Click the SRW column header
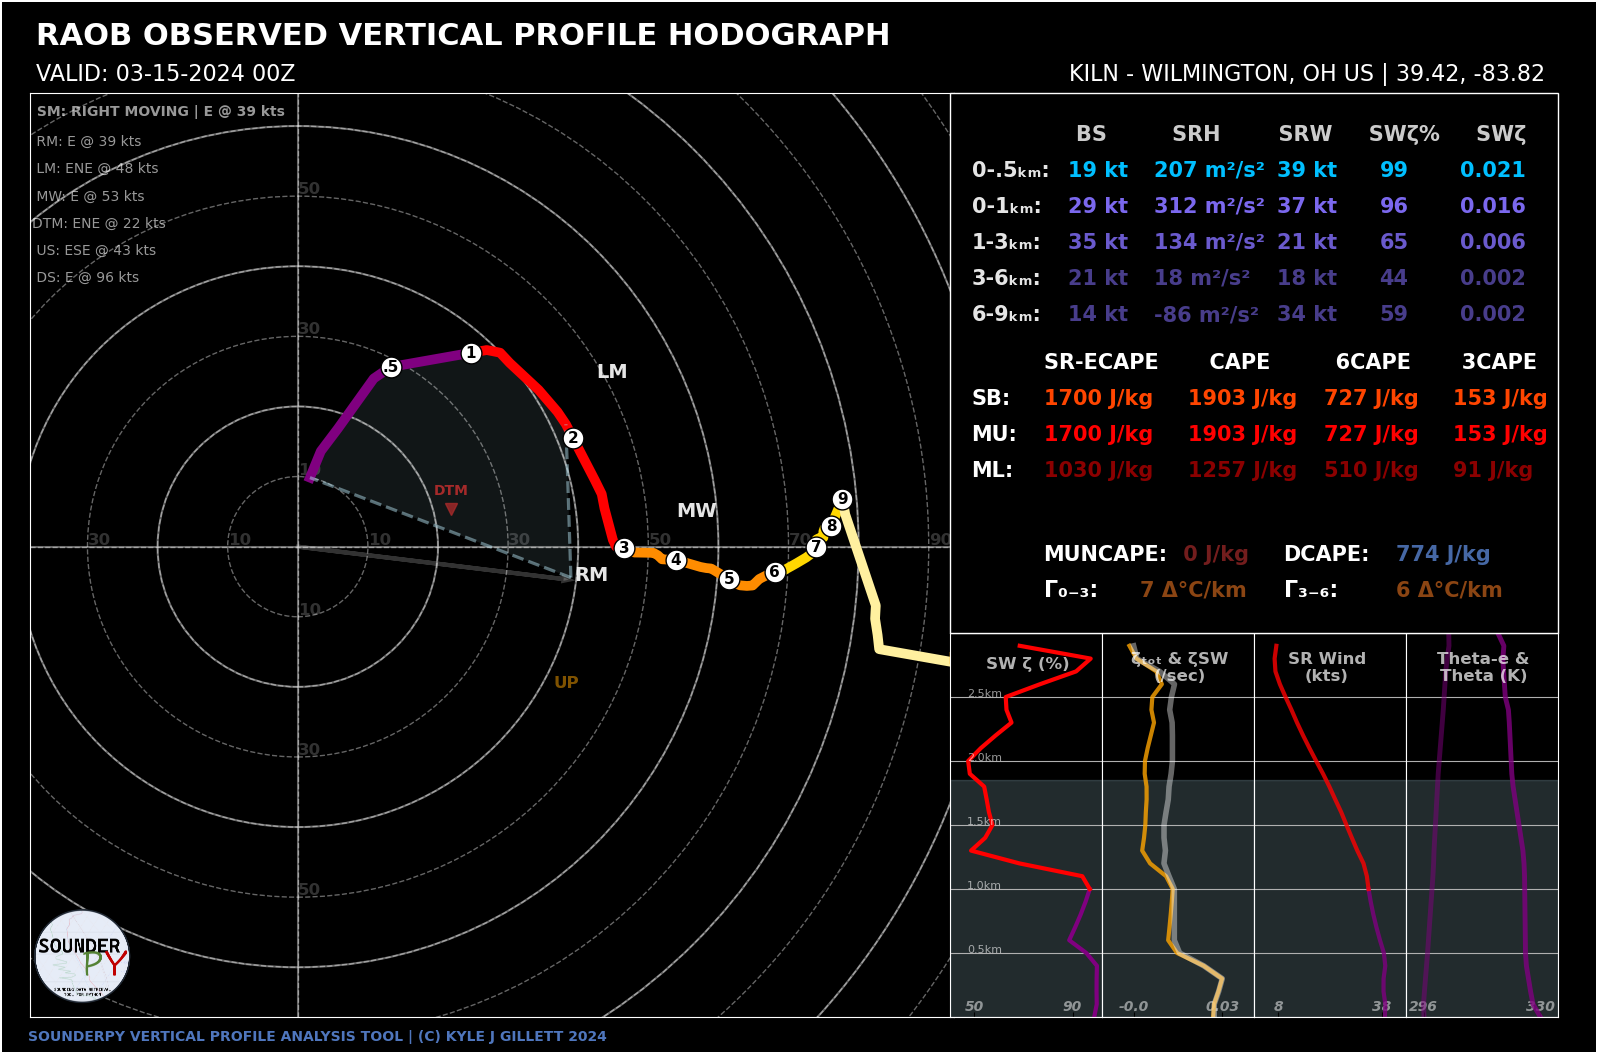 tap(1305, 134)
